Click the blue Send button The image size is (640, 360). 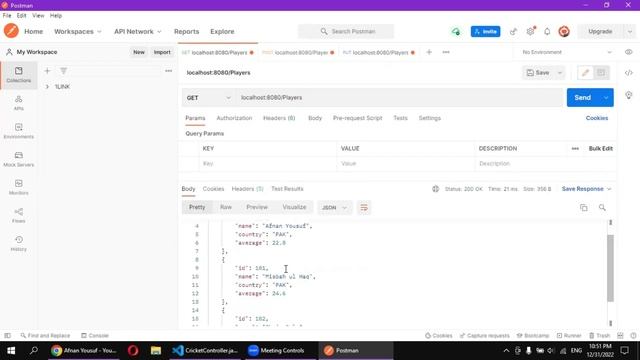pos(583,98)
